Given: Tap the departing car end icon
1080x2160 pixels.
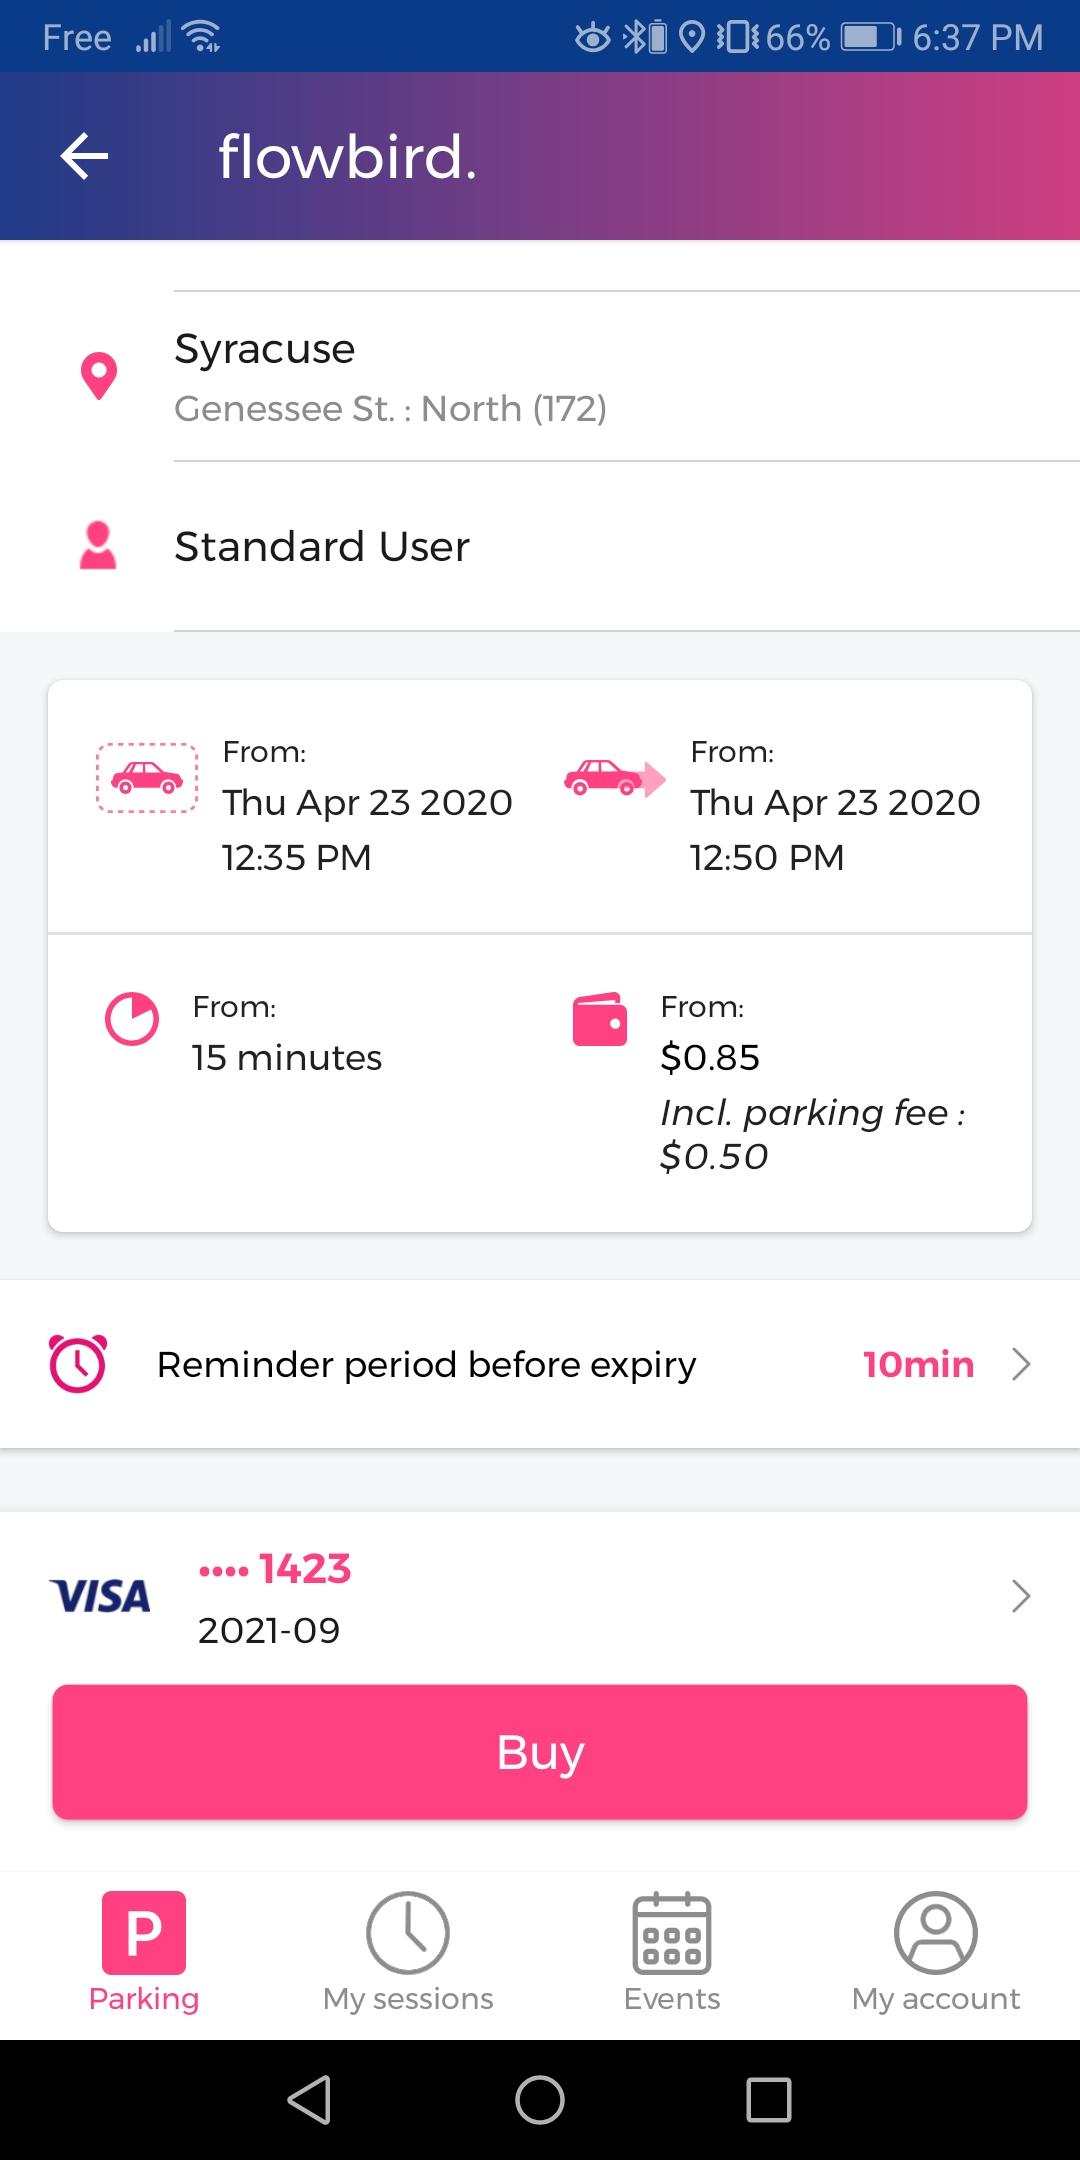Looking at the screenshot, I should point(613,778).
